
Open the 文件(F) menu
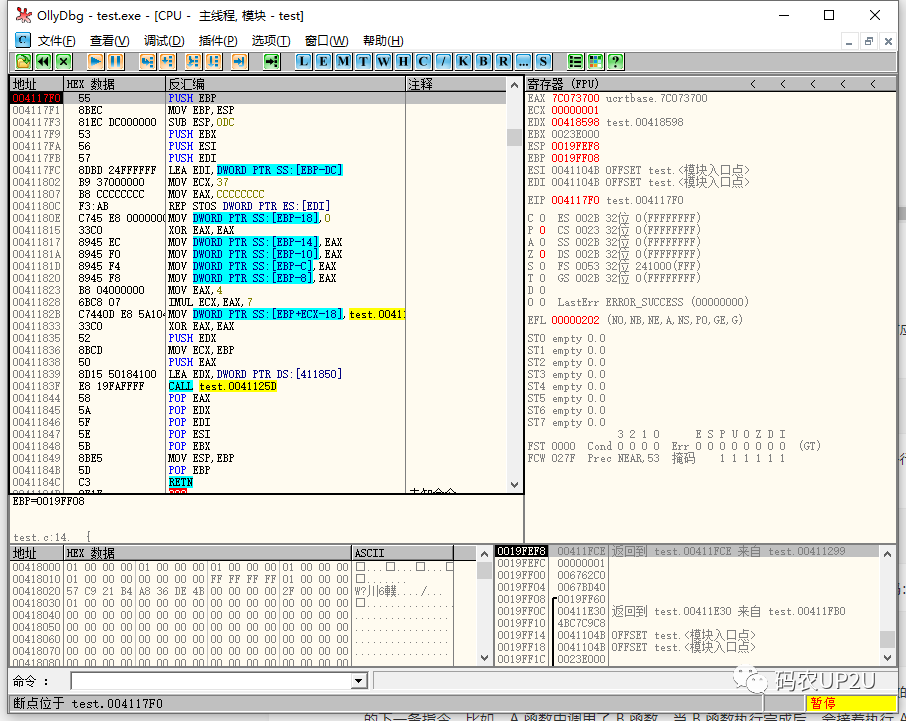(x=57, y=40)
